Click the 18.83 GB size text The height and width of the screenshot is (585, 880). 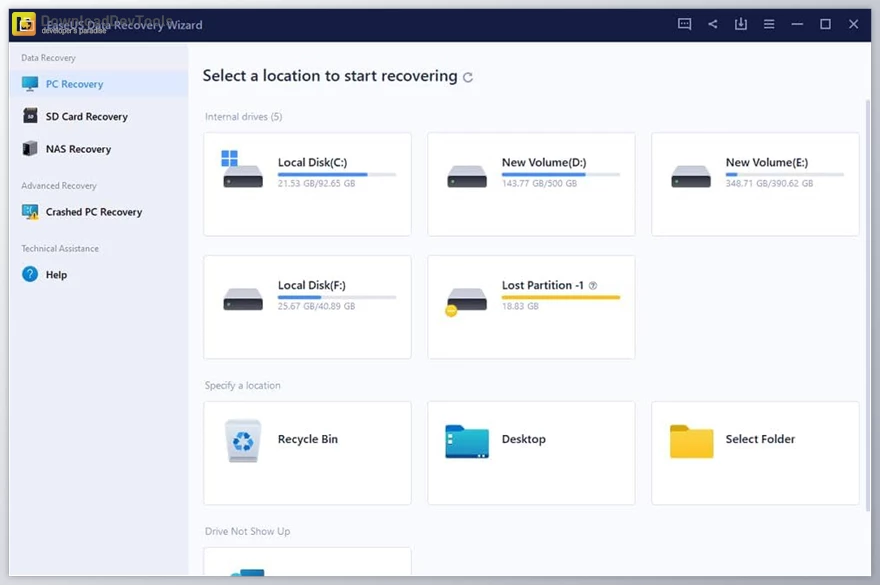(x=520, y=307)
